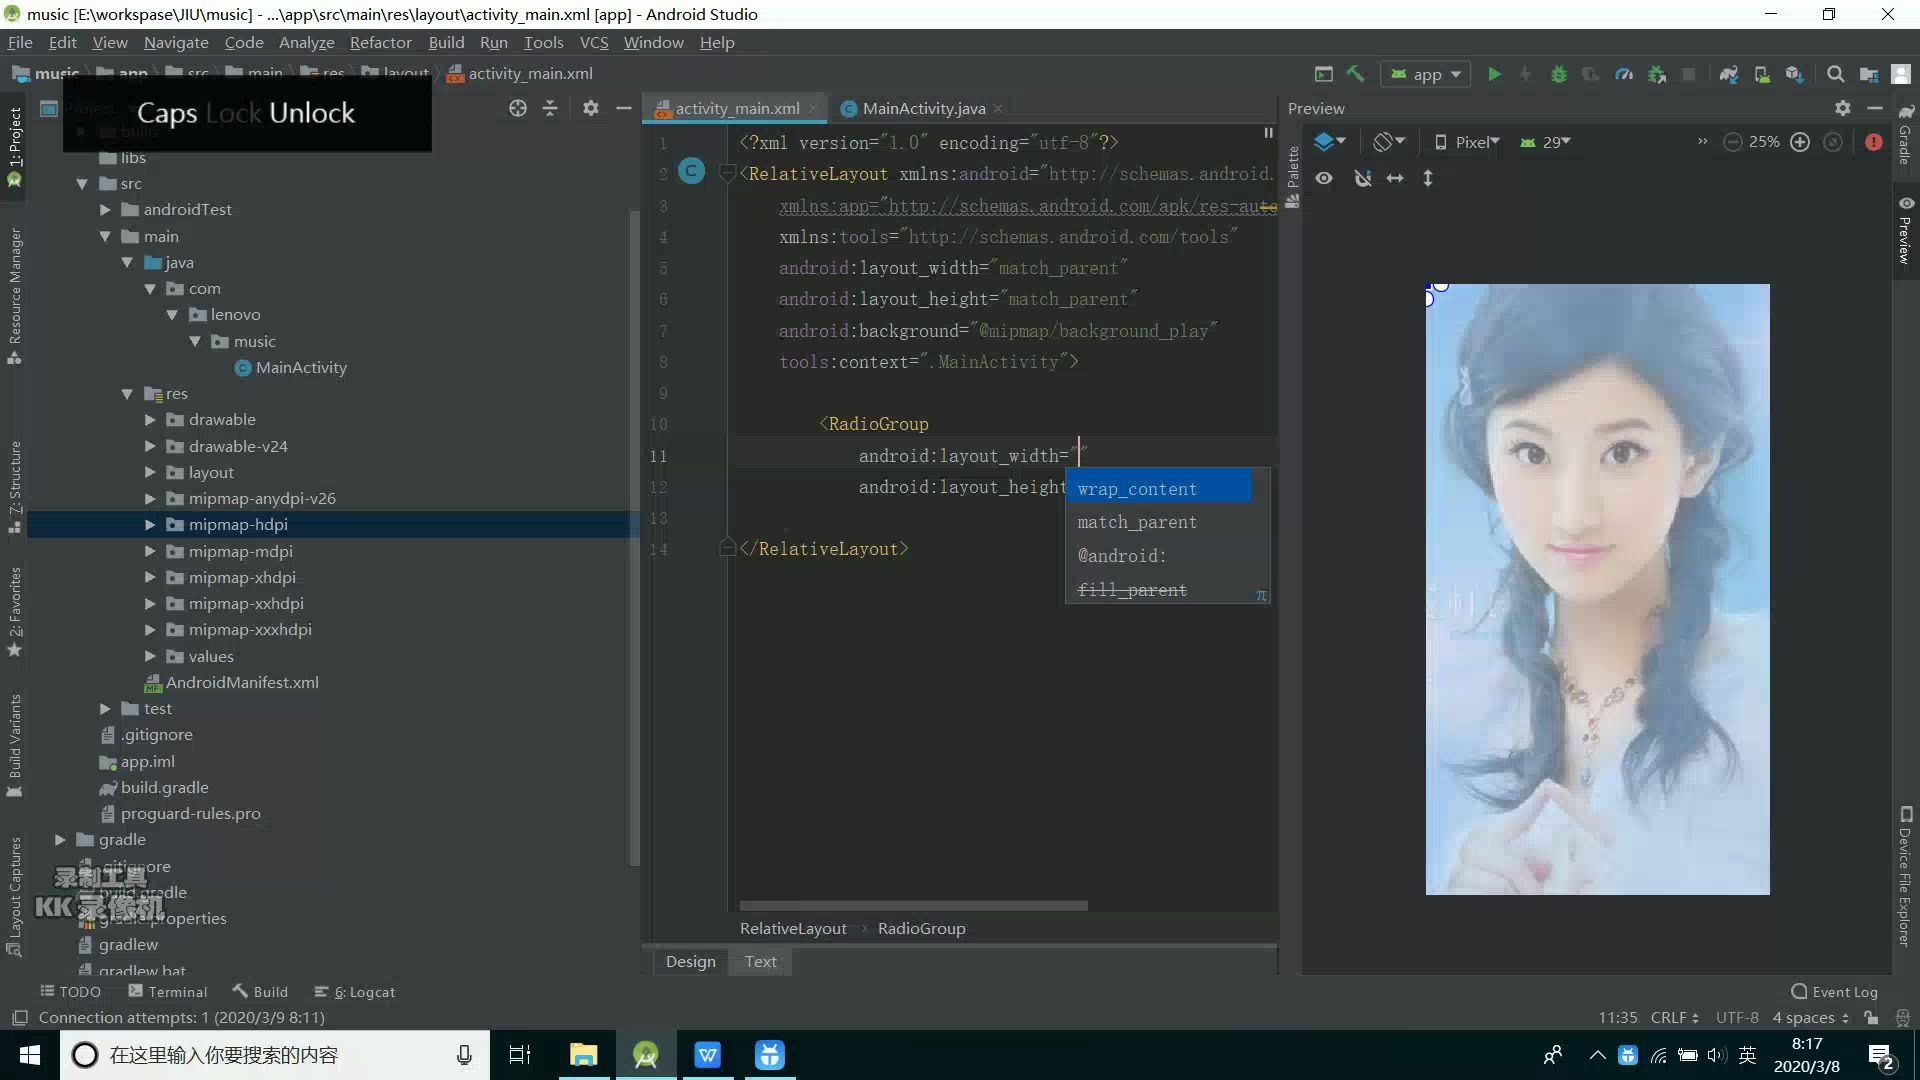Build project with the hammer icon

tap(1356, 74)
